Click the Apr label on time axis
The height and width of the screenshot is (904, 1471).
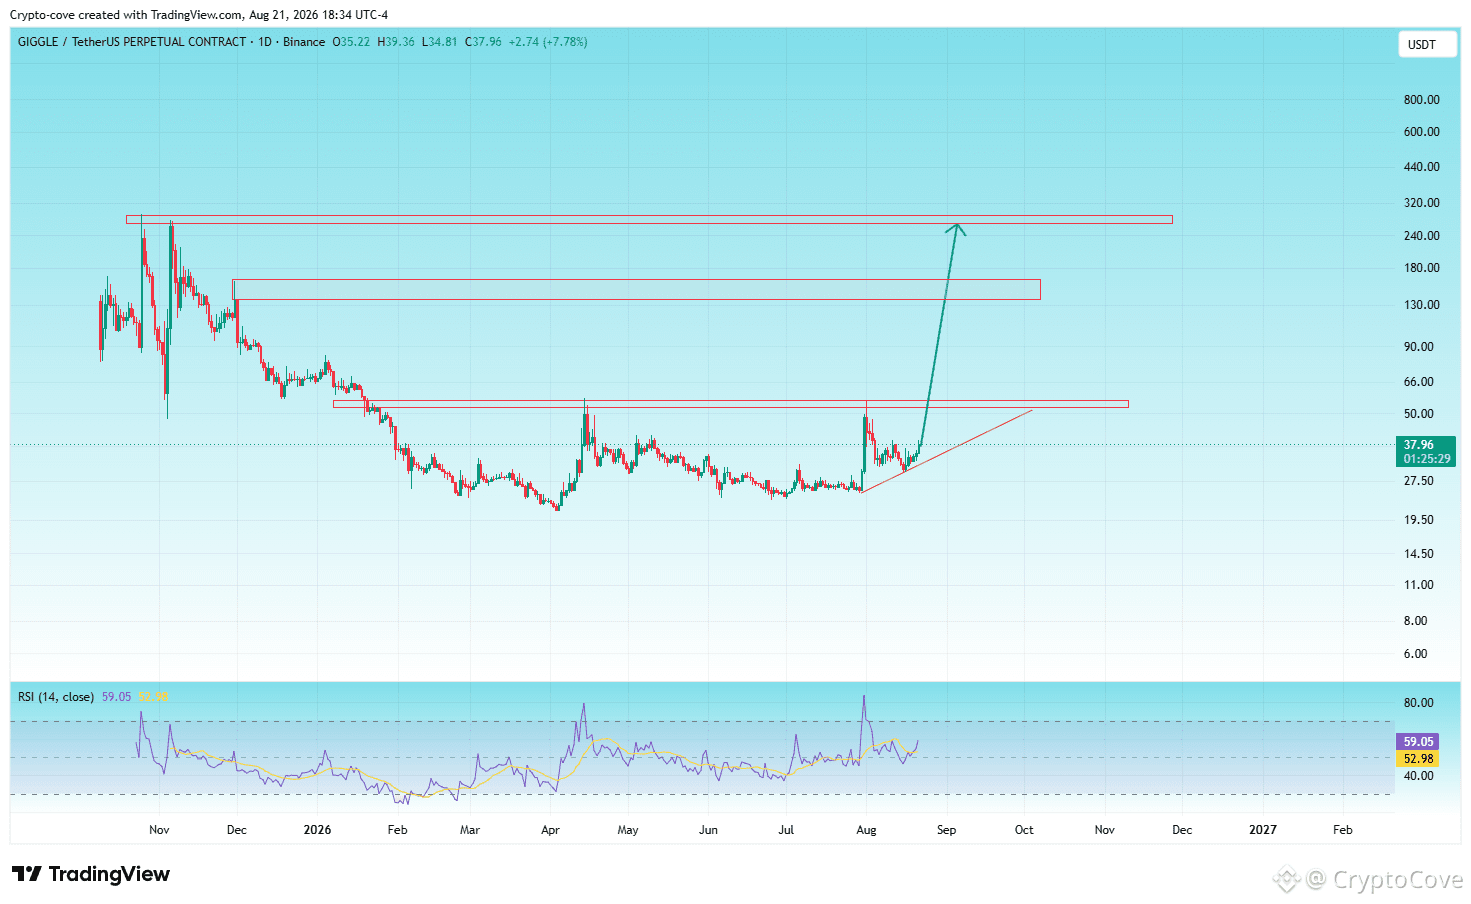coord(550,830)
